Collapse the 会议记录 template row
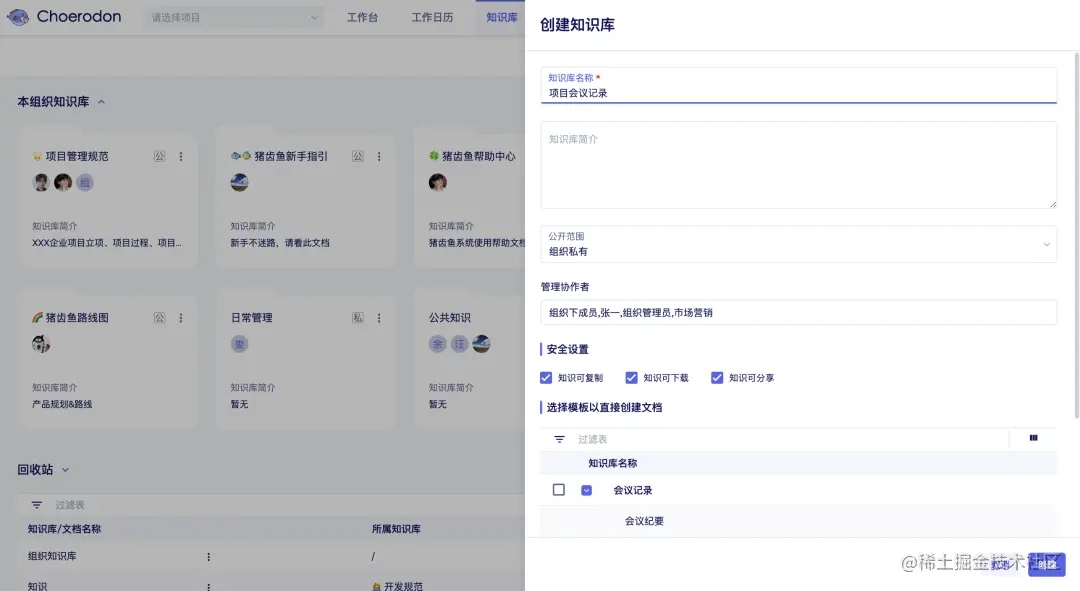Viewport: 1080px width, 591px height. pos(585,491)
